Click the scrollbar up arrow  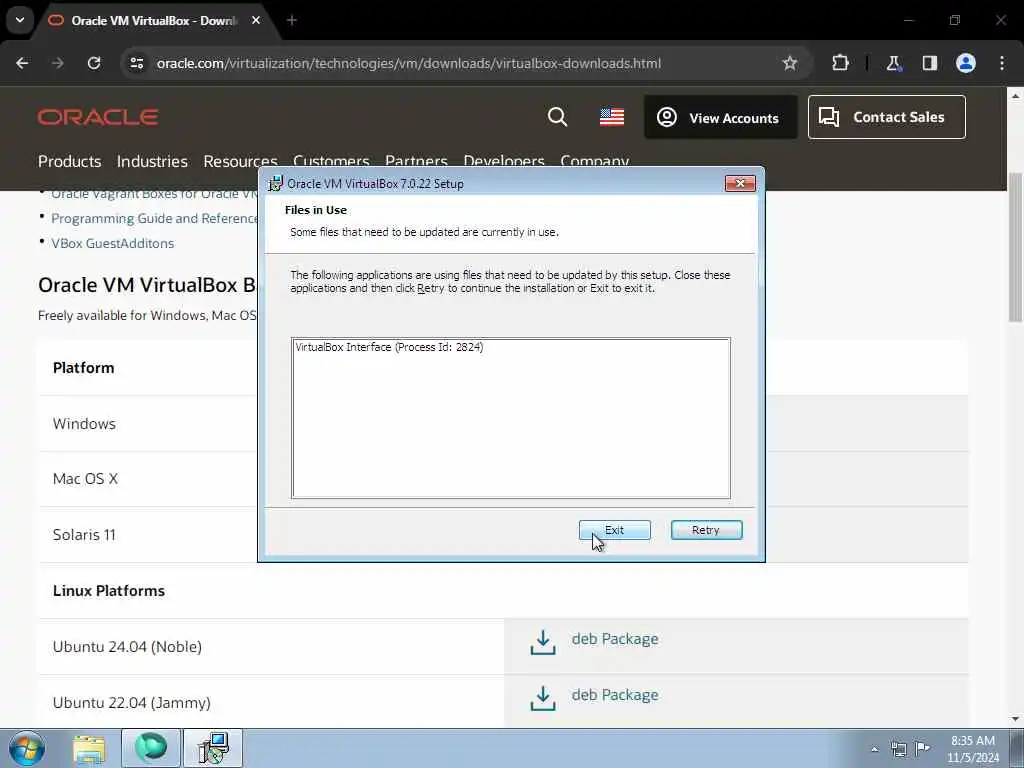(x=1015, y=95)
